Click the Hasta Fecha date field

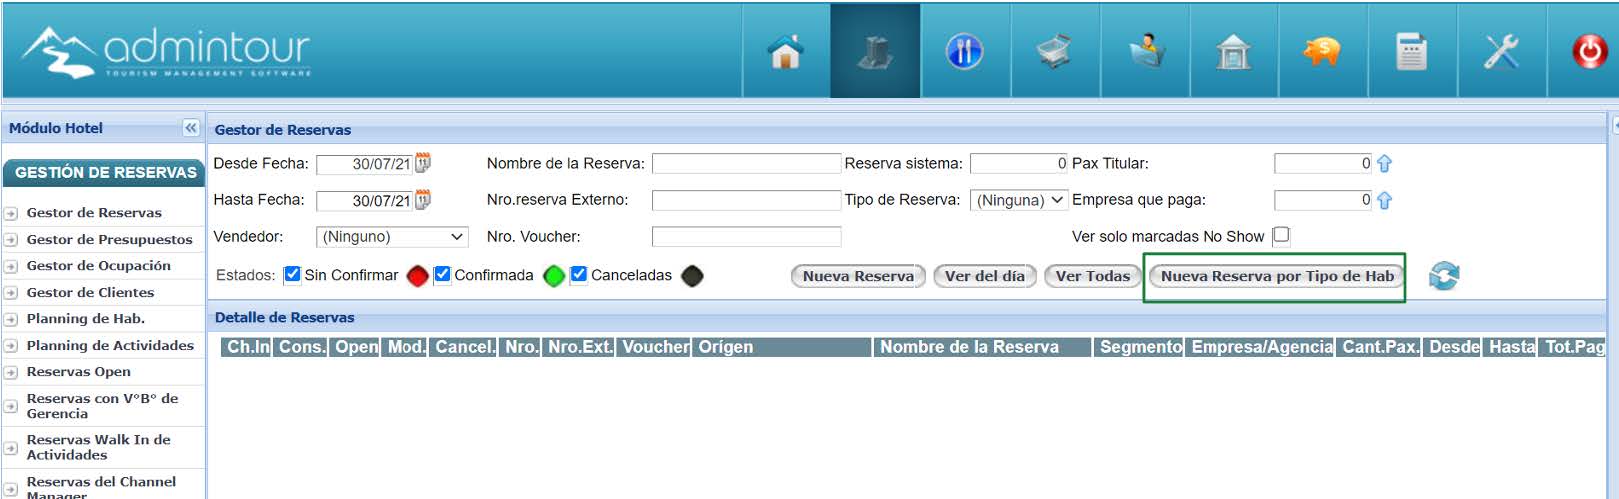tap(365, 201)
